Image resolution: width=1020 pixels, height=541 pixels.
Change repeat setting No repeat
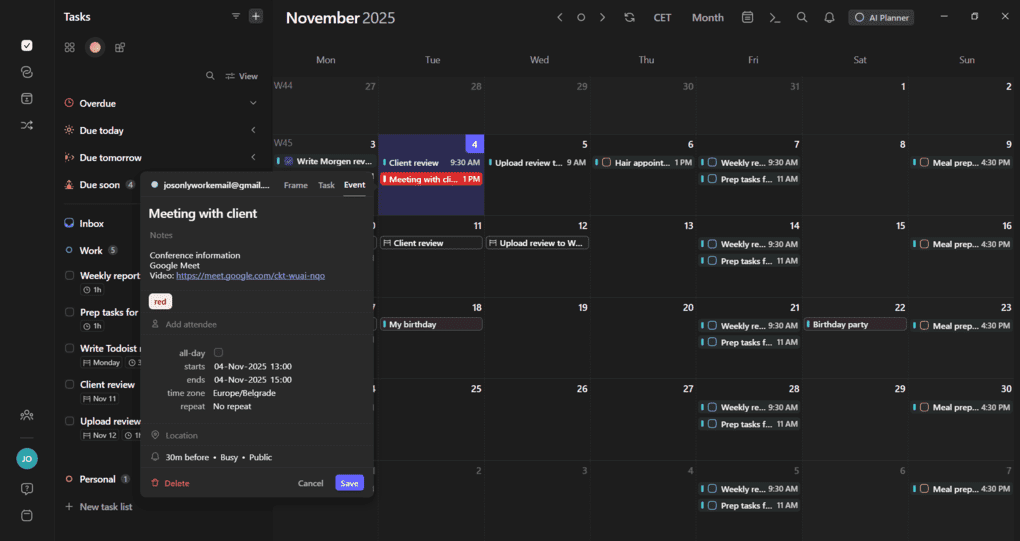pos(232,406)
